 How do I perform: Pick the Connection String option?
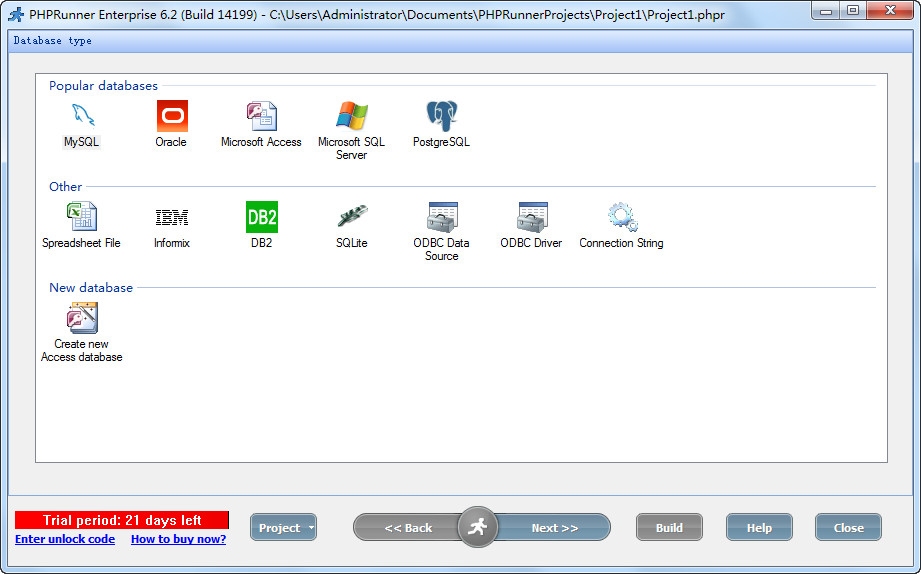(x=621, y=217)
